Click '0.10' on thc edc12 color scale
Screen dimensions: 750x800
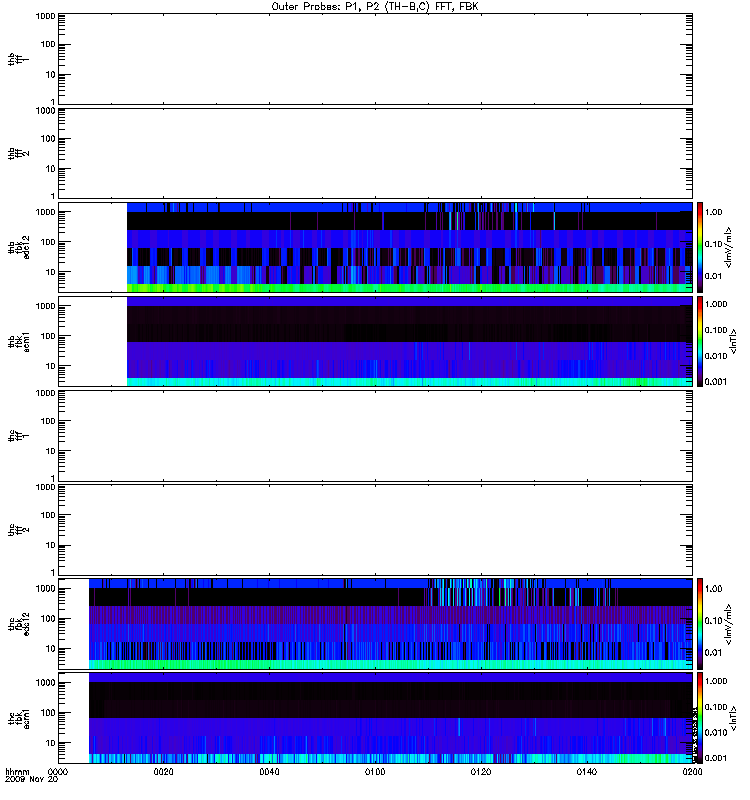pos(713,620)
